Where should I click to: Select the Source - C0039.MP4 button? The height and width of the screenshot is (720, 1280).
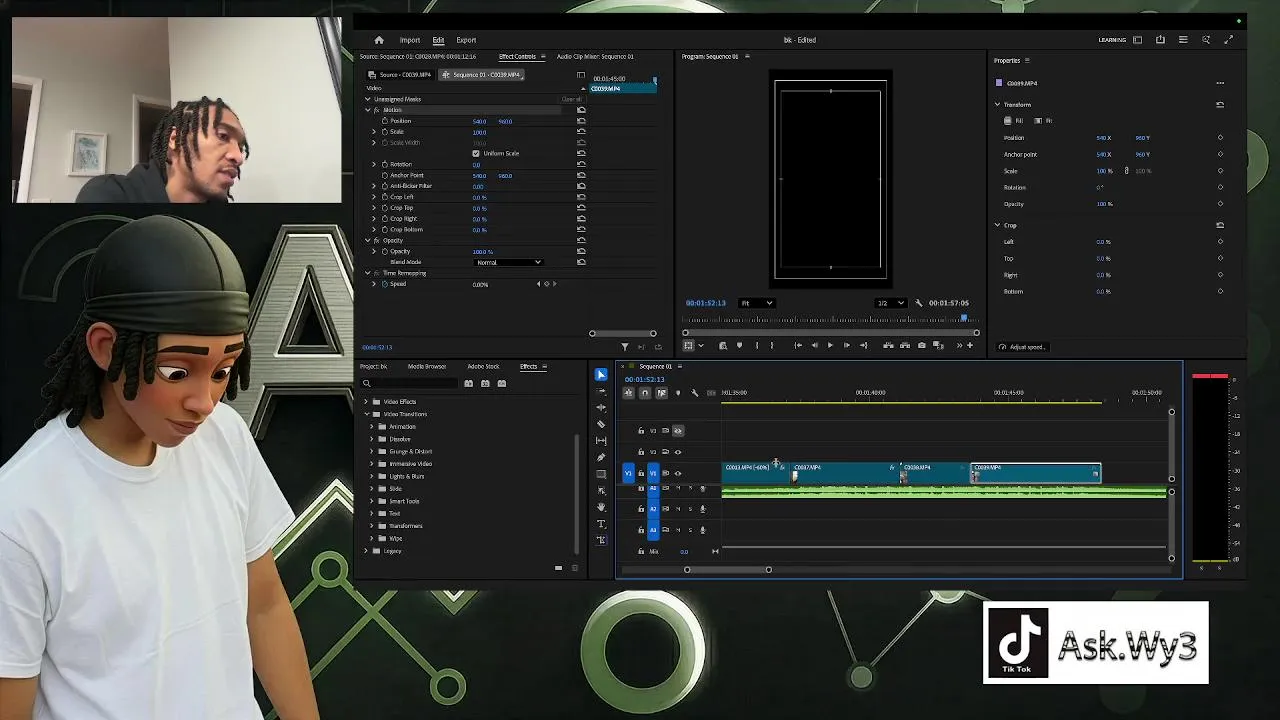pyautogui.click(x=399, y=75)
